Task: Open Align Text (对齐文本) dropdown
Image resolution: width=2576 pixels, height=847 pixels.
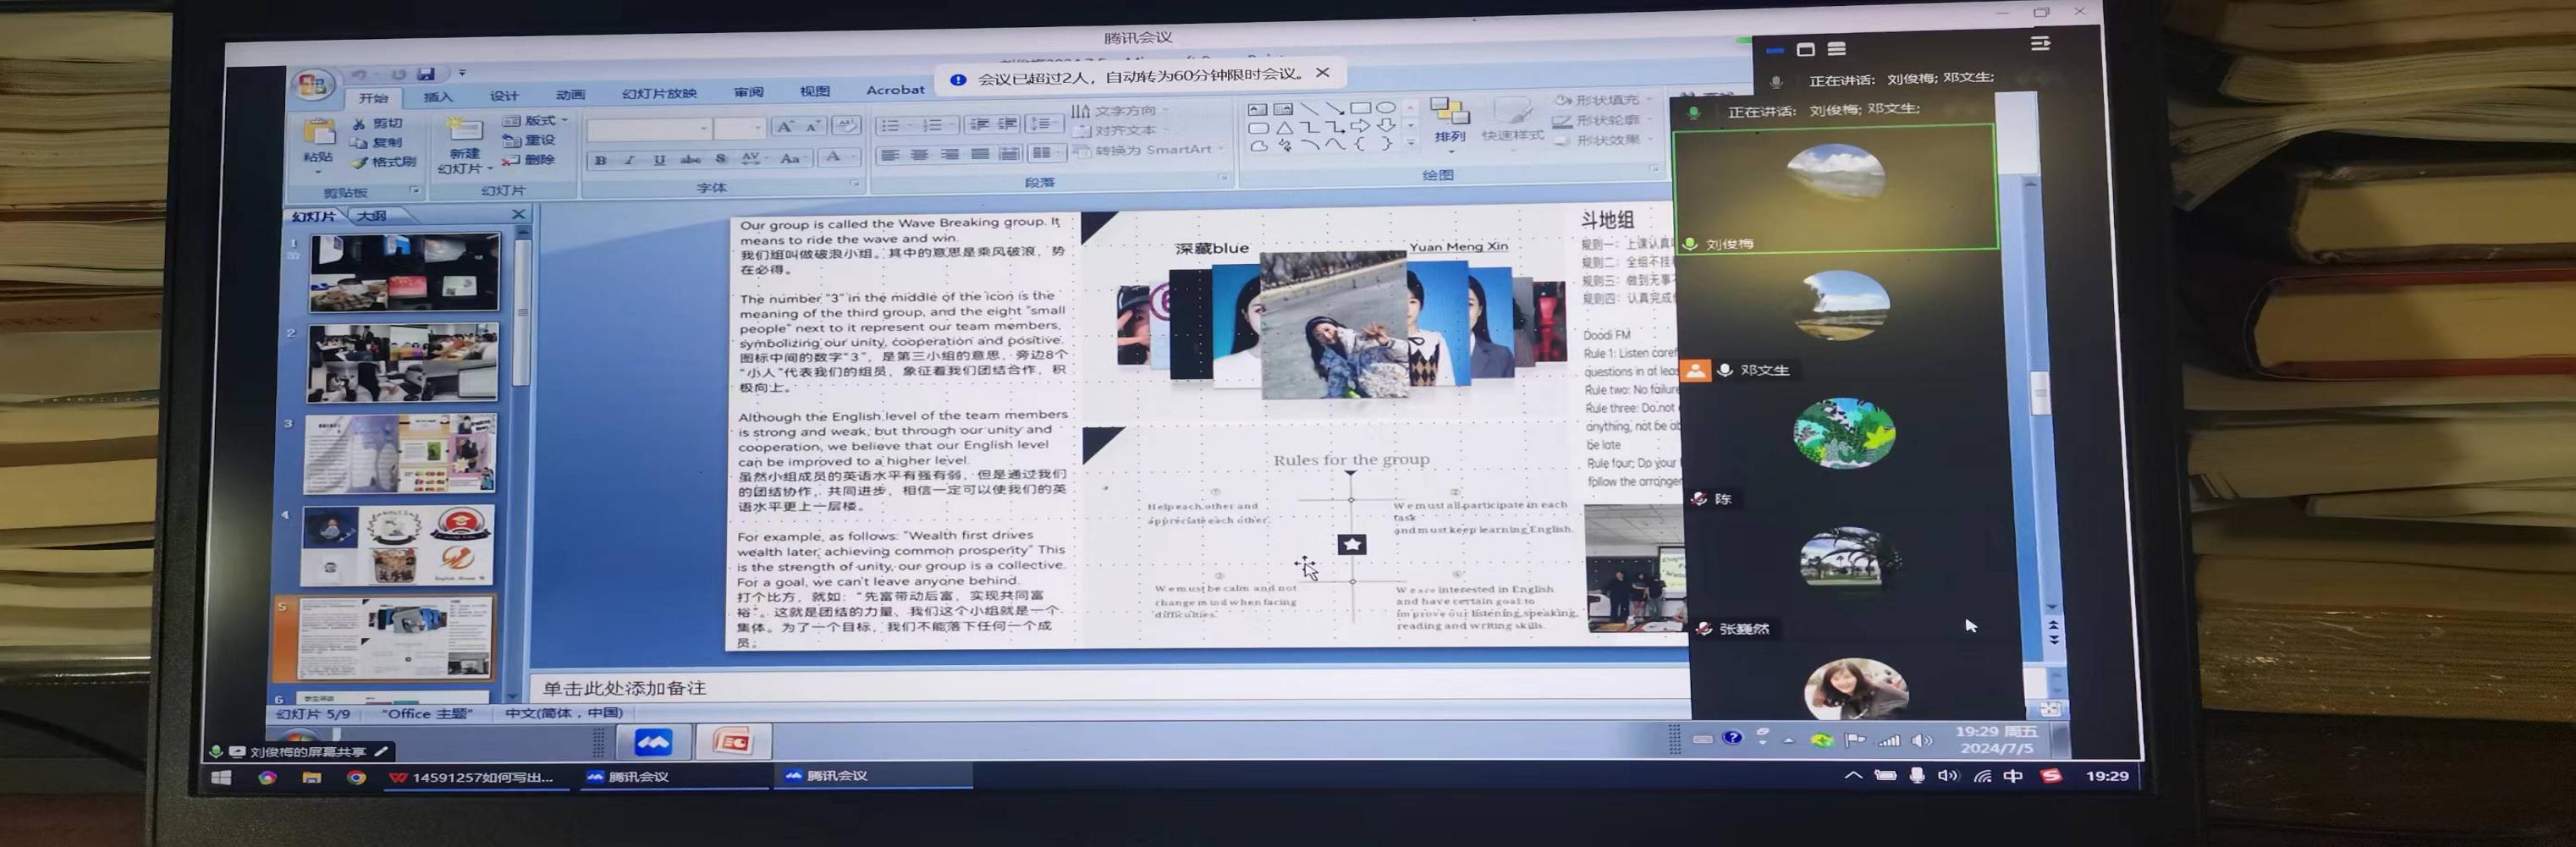Action: click(1118, 130)
